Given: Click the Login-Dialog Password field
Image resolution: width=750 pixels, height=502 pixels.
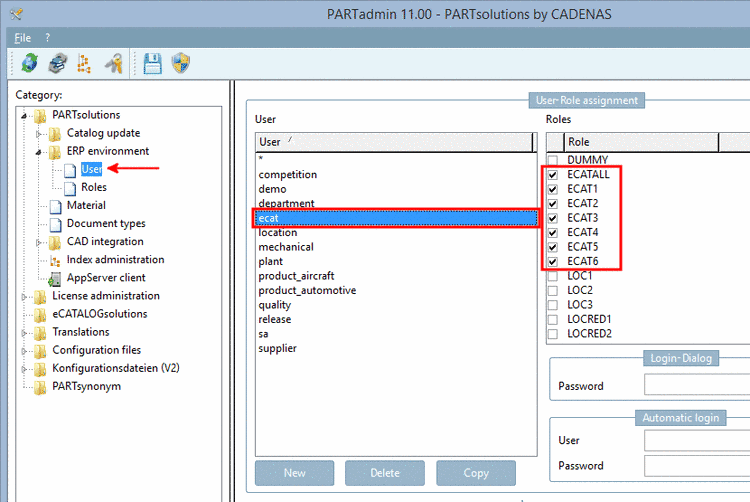Looking at the screenshot, I should (x=697, y=385).
